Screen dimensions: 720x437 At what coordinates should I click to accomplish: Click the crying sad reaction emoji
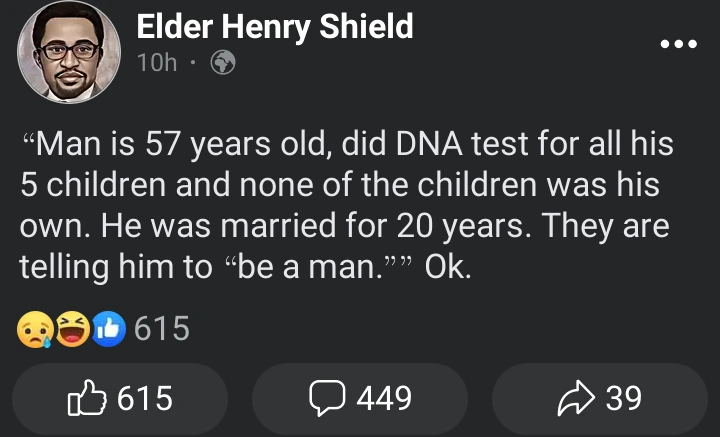click(34, 329)
